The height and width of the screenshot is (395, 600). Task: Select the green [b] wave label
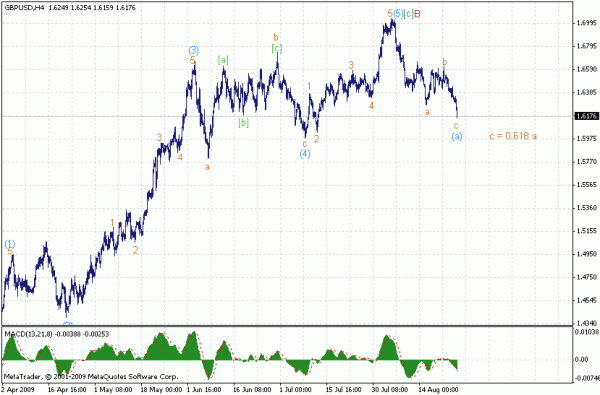[243, 122]
